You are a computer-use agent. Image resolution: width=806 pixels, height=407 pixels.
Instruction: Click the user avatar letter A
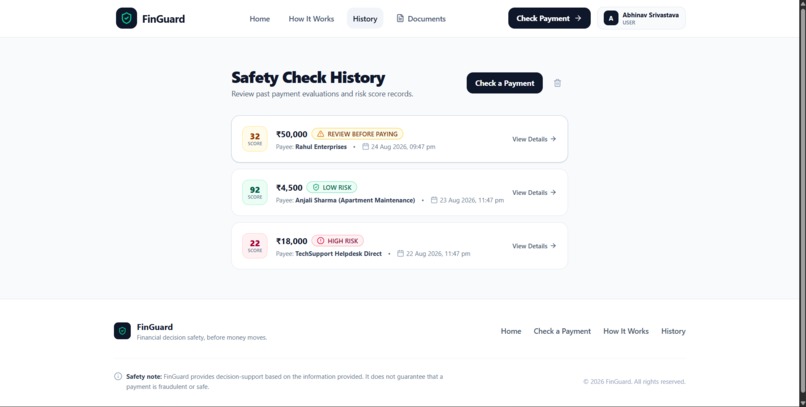tap(611, 18)
